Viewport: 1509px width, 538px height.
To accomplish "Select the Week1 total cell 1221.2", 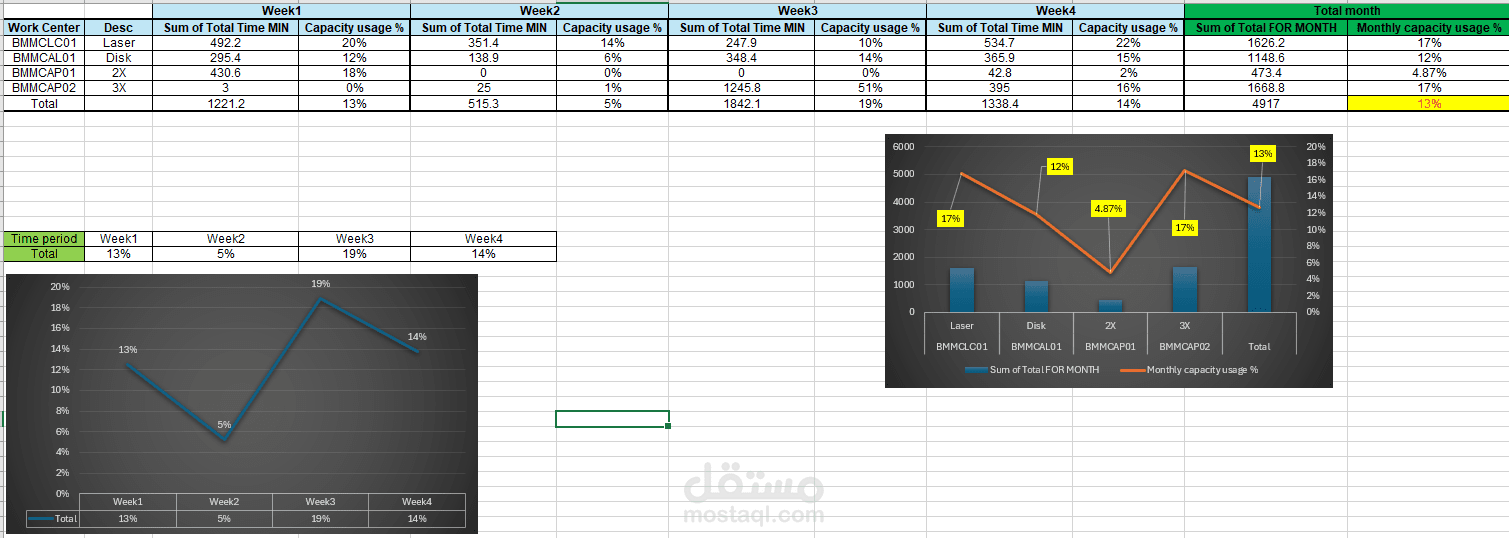I will click(225, 103).
